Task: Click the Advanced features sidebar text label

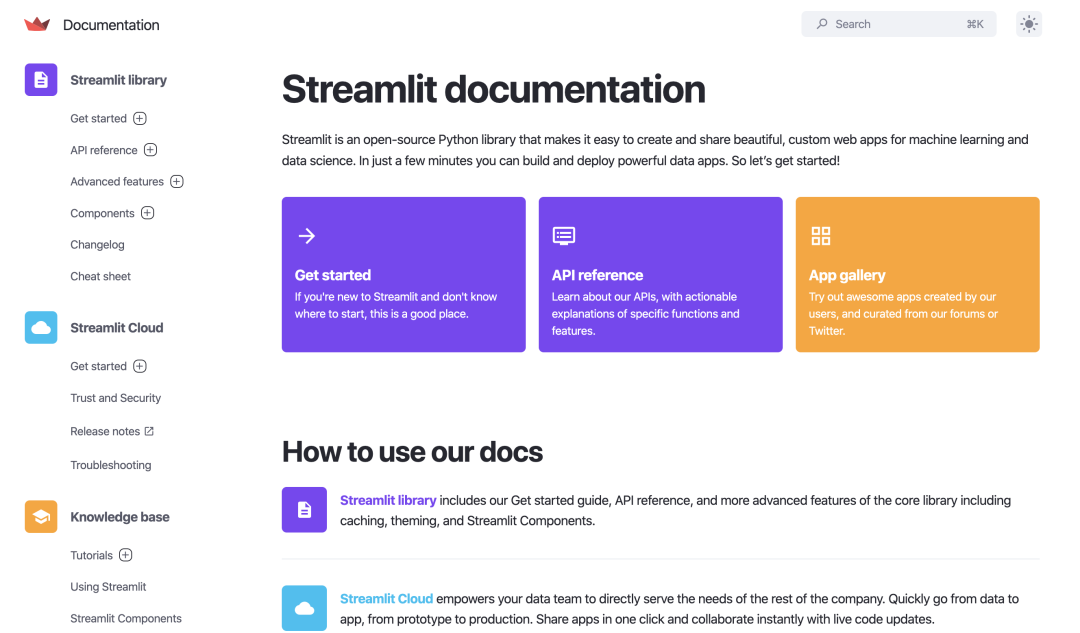Action: pyautogui.click(x=117, y=182)
